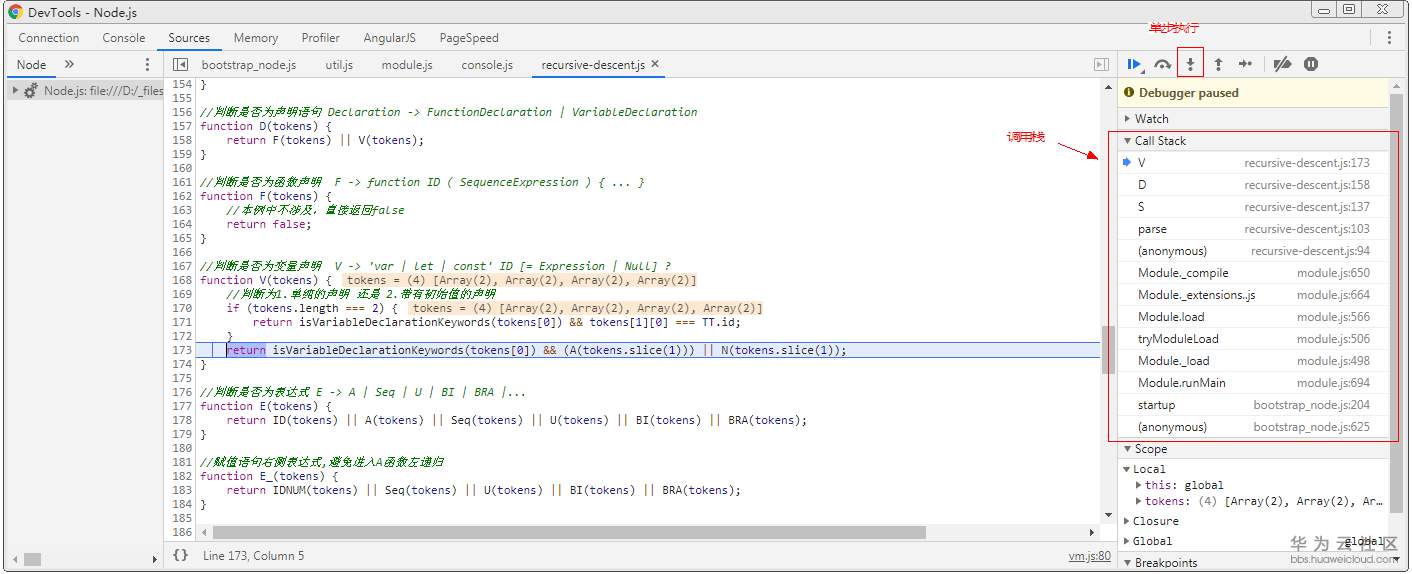Select Module._load call stack frame
The height and width of the screenshot is (574, 1412).
[x=1254, y=361]
